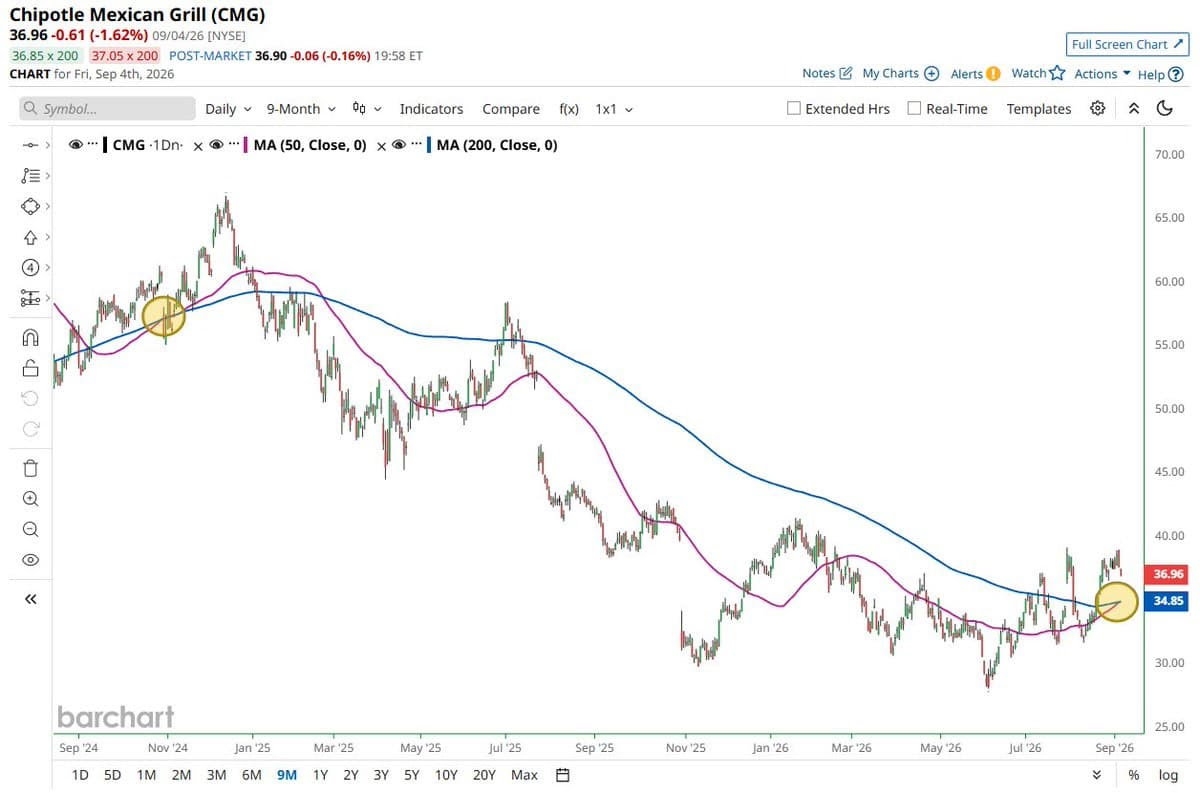Screen dimensions: 1200x793
Task: Add CMG to Watch list star
Action: coord(1057,73)
